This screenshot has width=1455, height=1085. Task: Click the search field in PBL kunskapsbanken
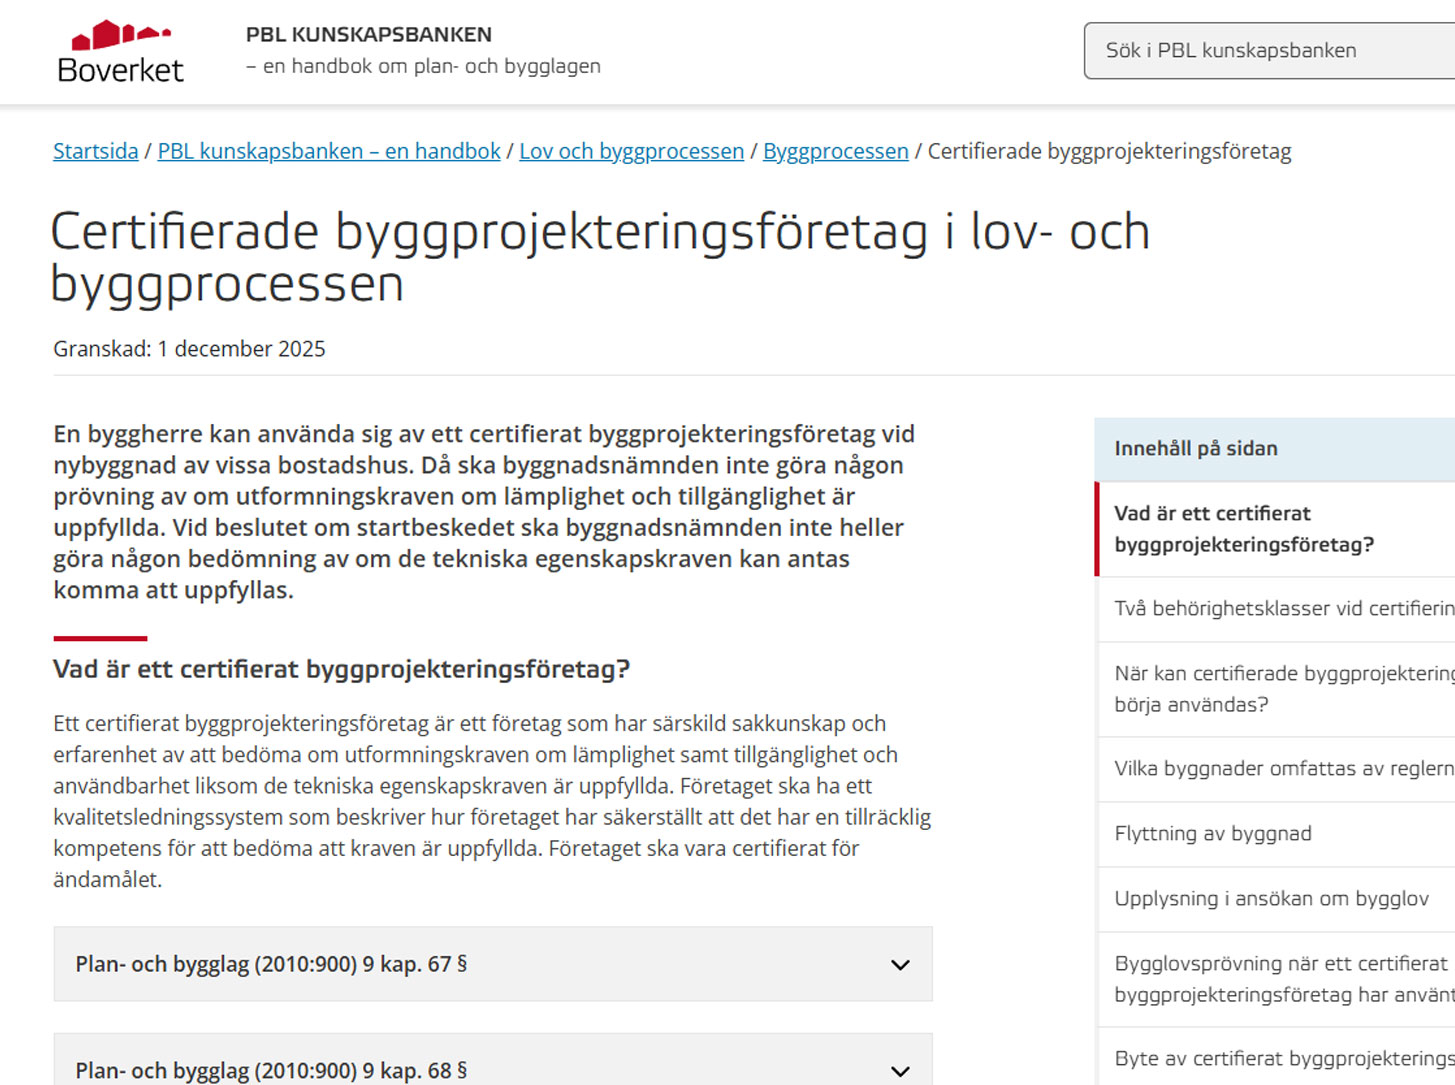[x=1268, y=51]
